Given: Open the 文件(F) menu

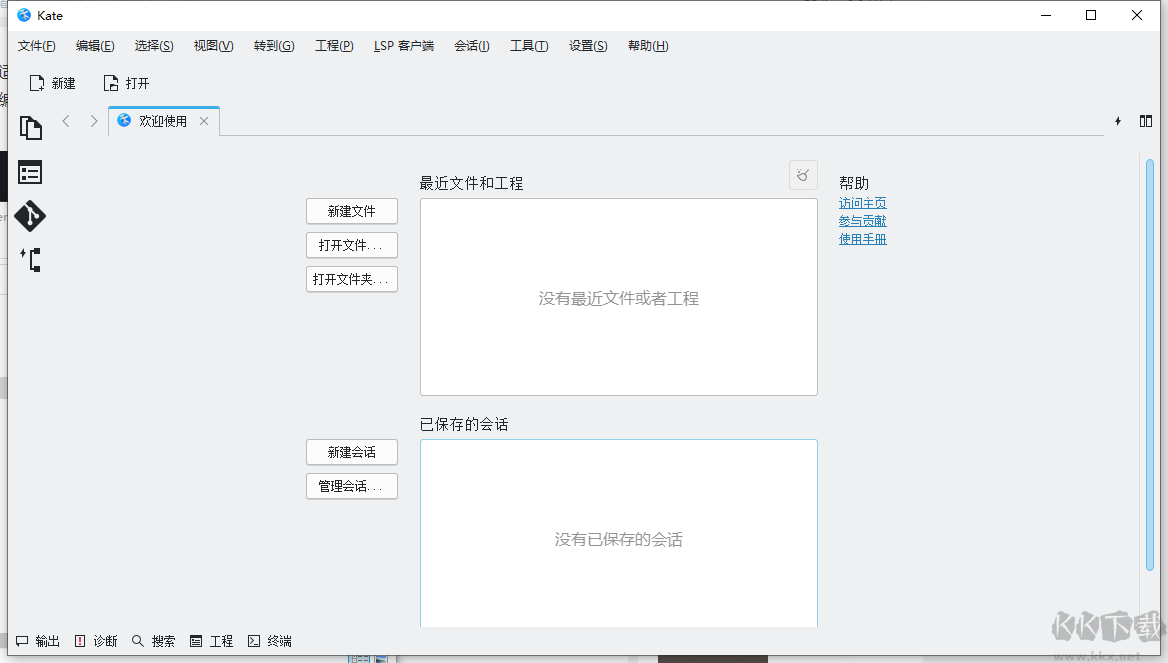Looking at the screenshot, I should pyautogui.click(x=37, y=46).
